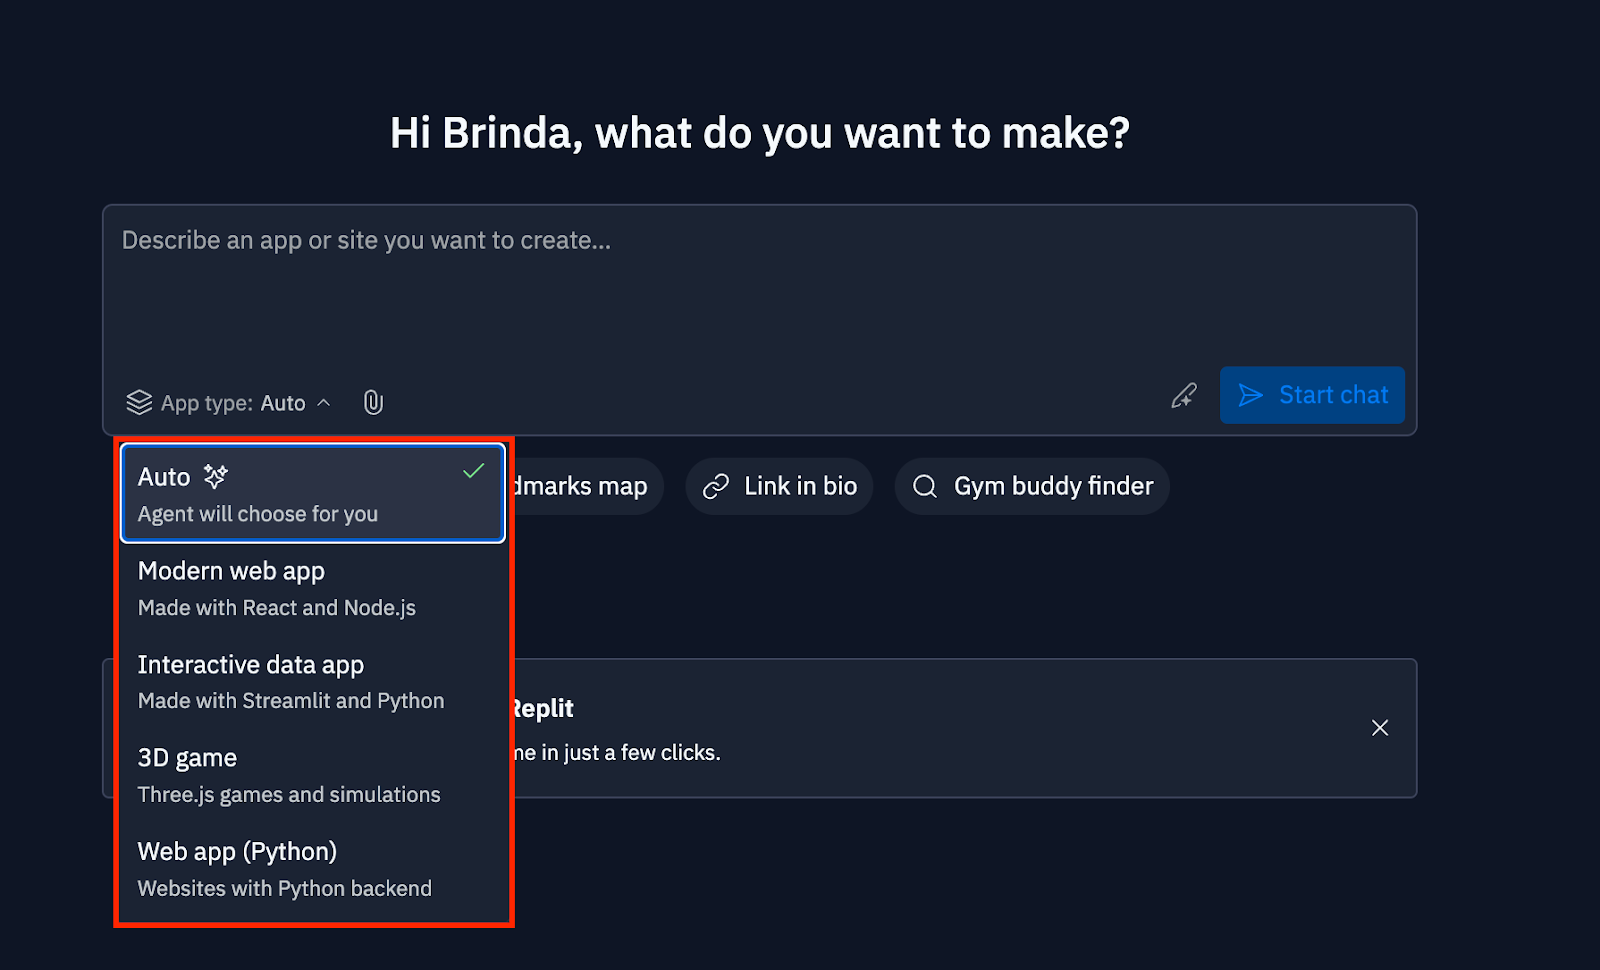Select Interactive data app option

[x=290, y=682]
